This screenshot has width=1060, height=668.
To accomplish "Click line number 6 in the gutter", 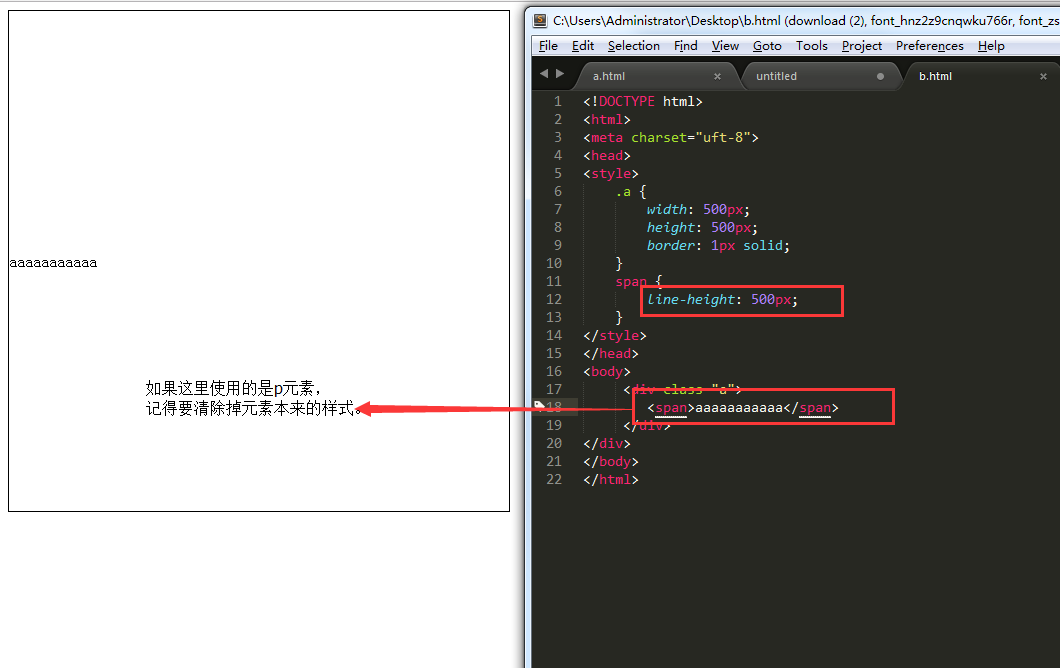I will click(x=558, y=191).
